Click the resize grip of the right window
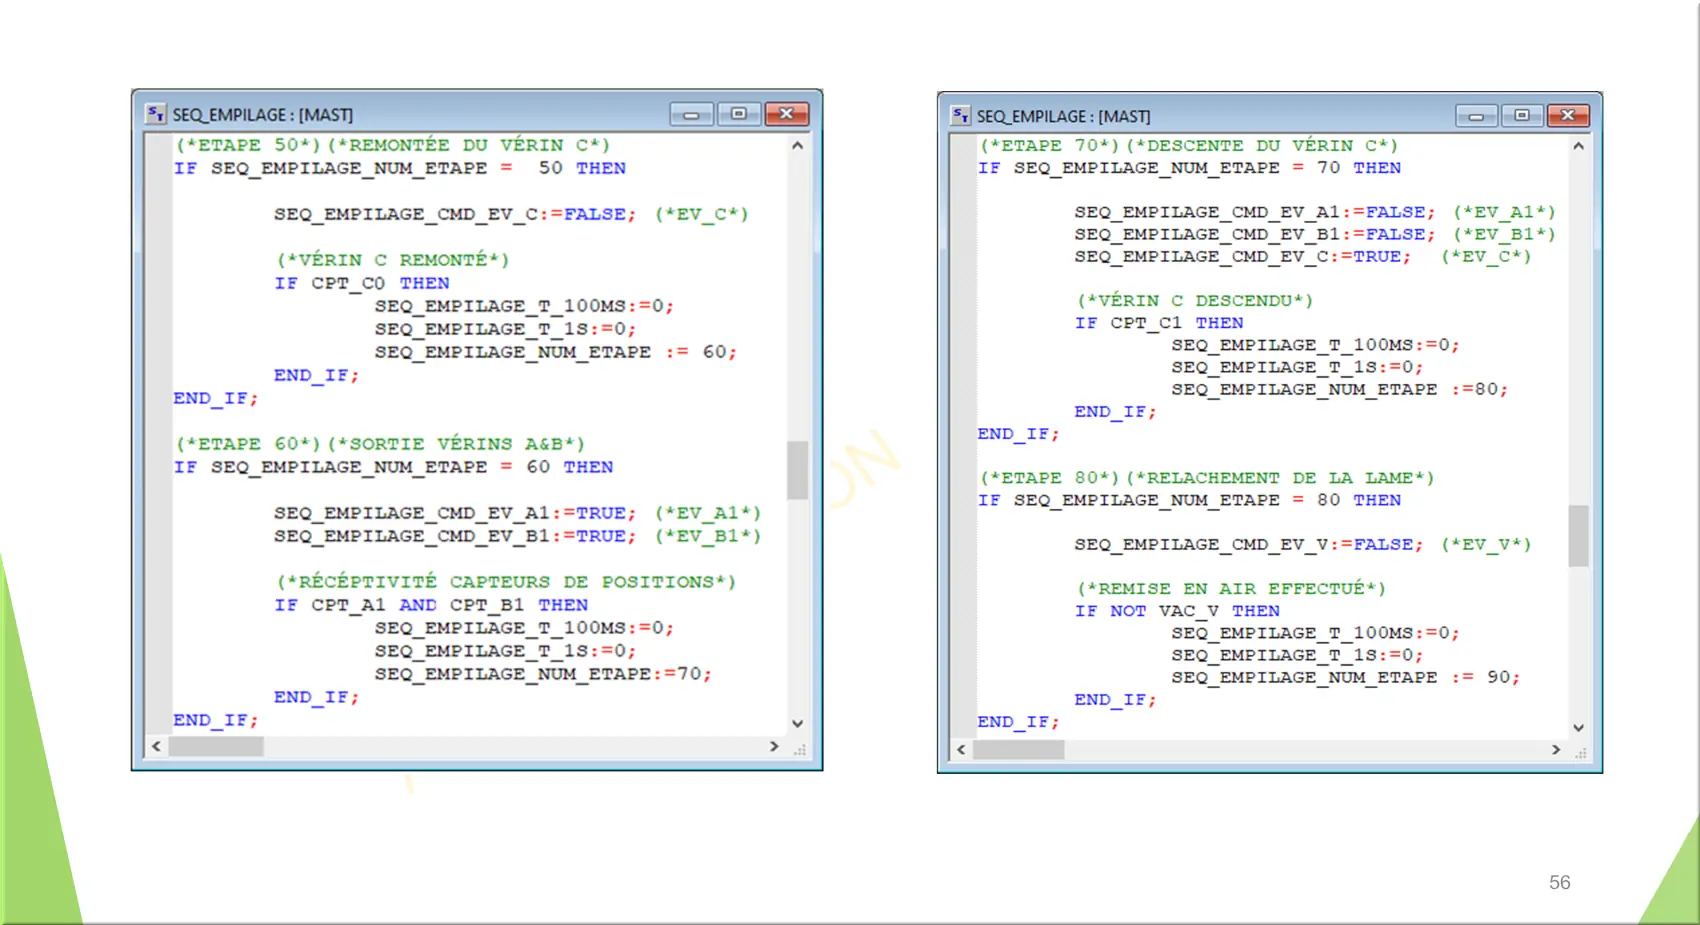 [1580, 752]
